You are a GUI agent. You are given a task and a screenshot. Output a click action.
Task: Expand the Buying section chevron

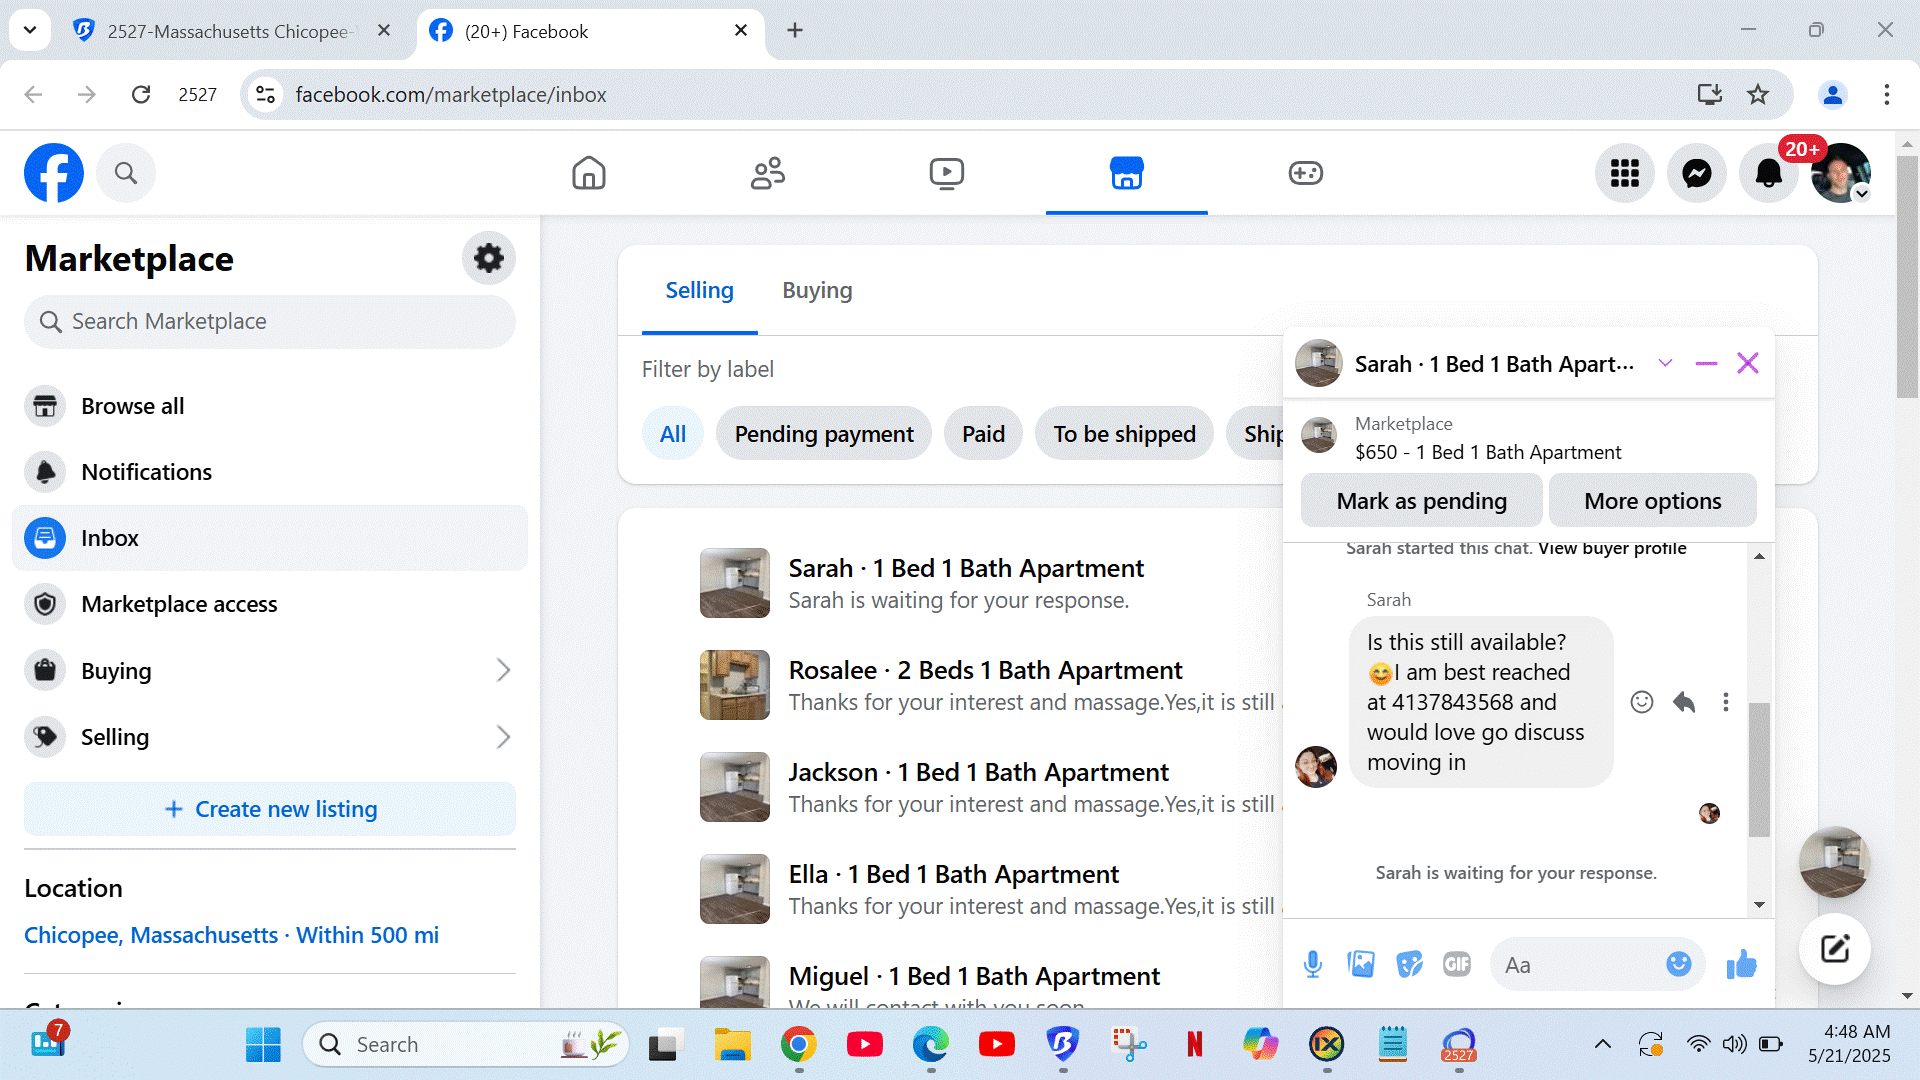pos(503,670)
